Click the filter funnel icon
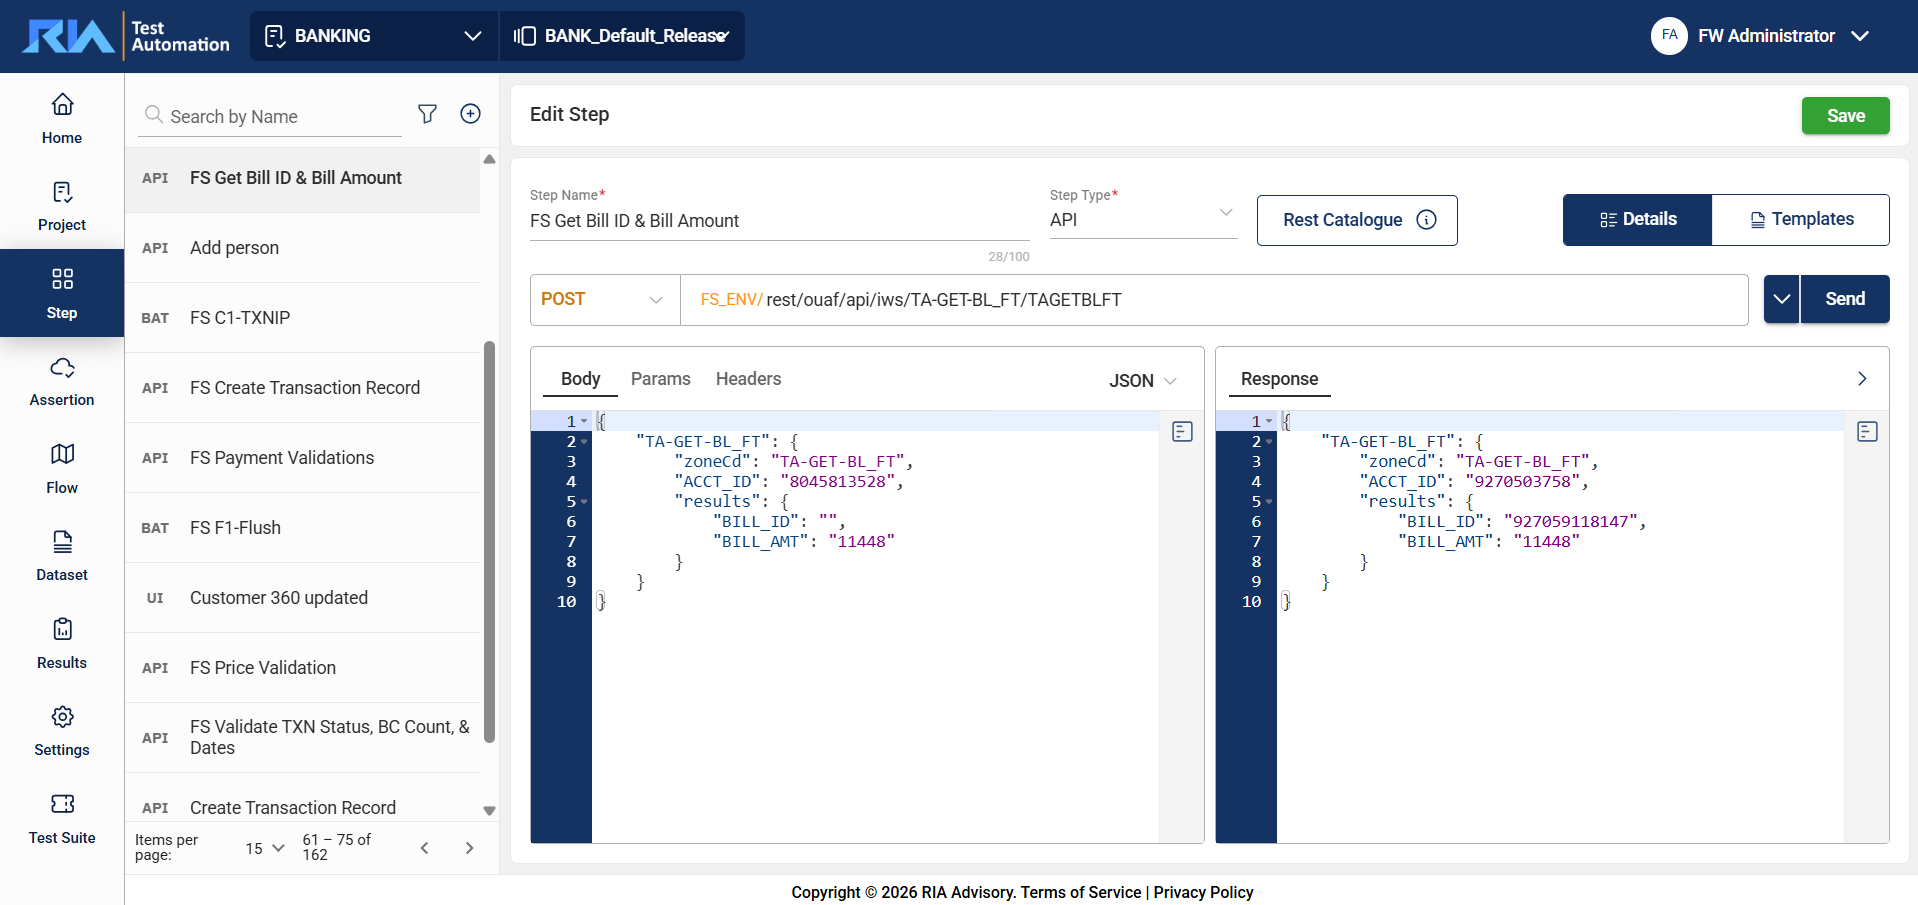 pyautogui.click(x=427, y=114)
